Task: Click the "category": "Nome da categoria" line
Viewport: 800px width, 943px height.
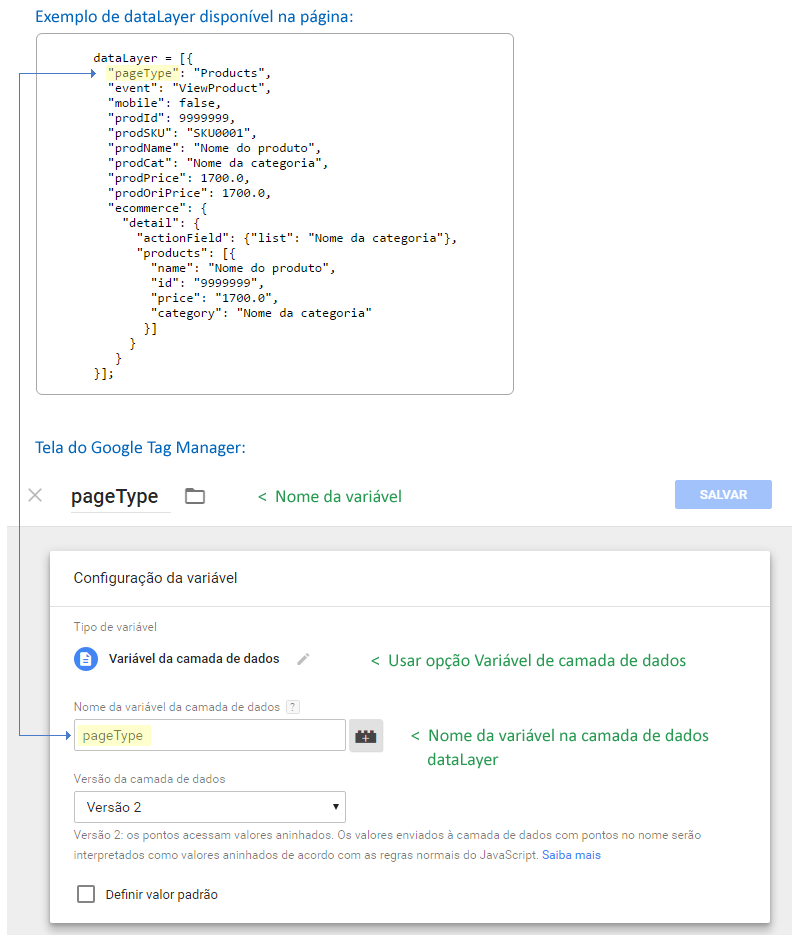Action: coord(262,313)
